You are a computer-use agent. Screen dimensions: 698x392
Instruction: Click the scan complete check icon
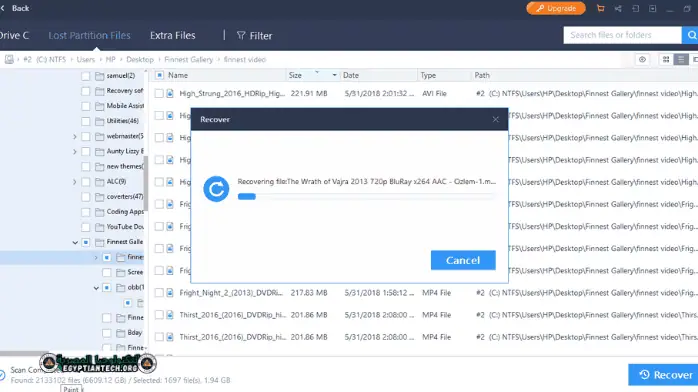click(x=3, y=375)
